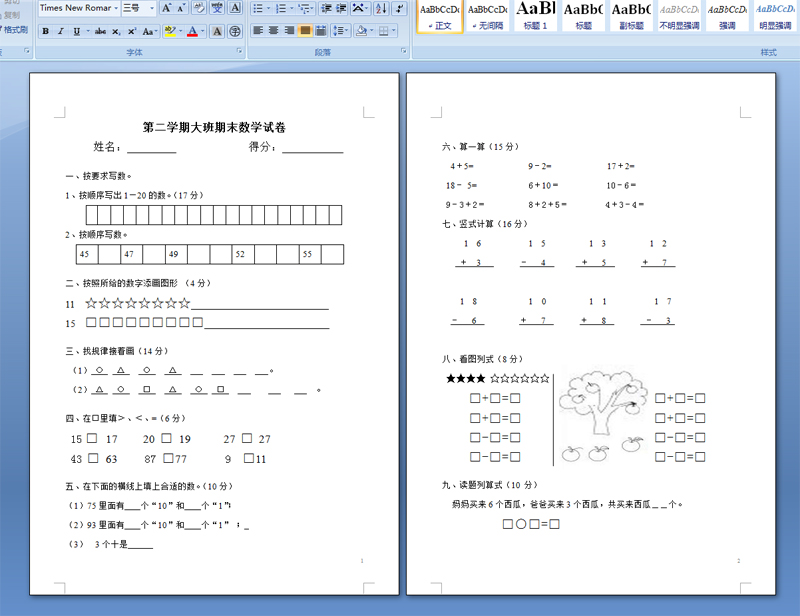800x616 pixels.
Task: Toggle Character Shading button
Action: pyautogui.click(x=217, y=31)
